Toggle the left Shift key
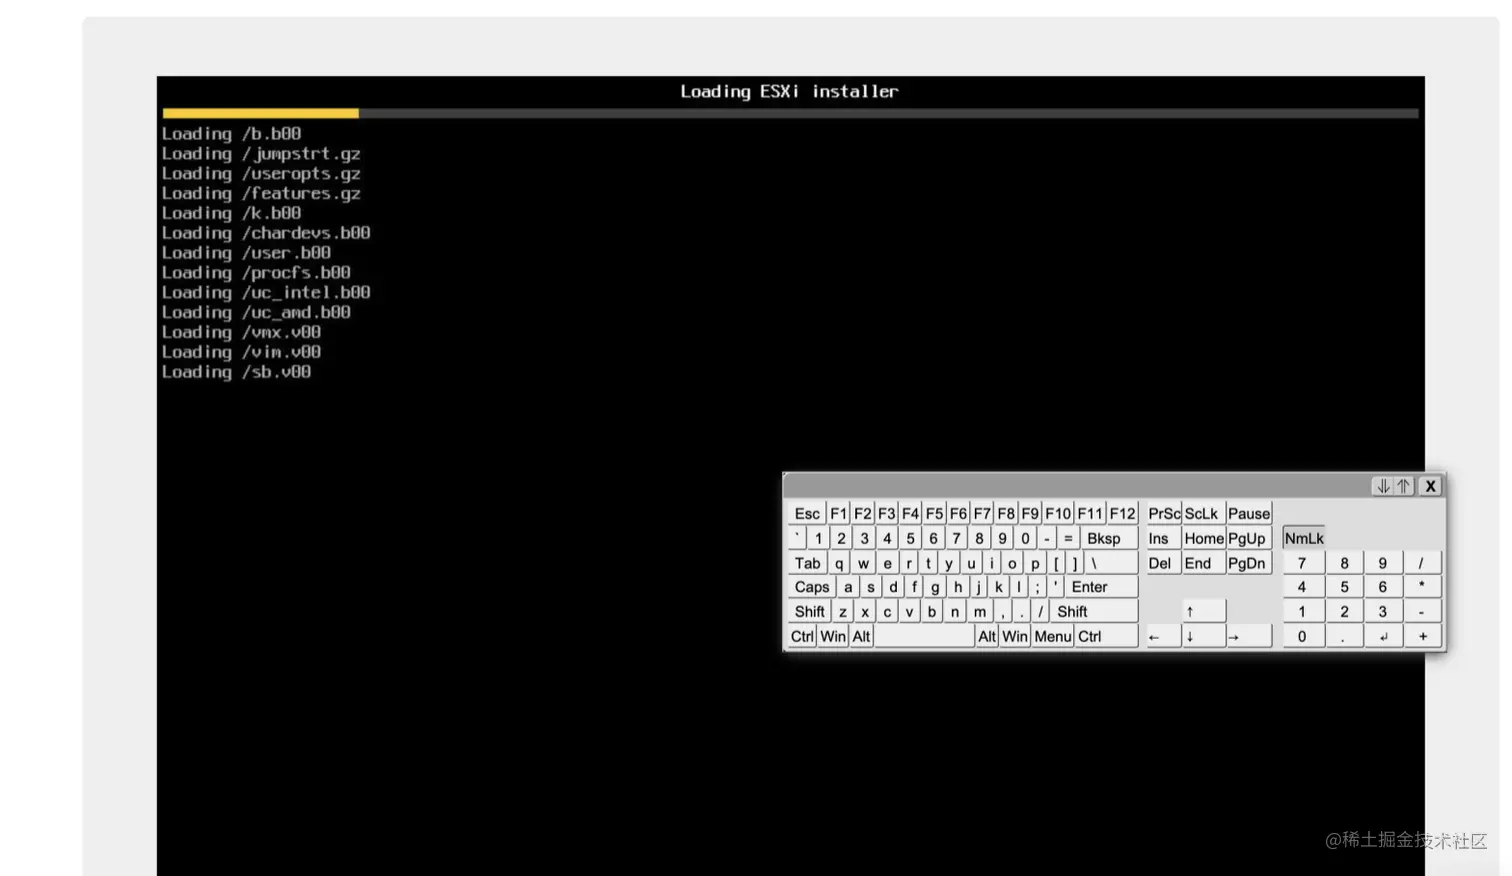This screenshot has width=1512, height=876. (810, 611)
